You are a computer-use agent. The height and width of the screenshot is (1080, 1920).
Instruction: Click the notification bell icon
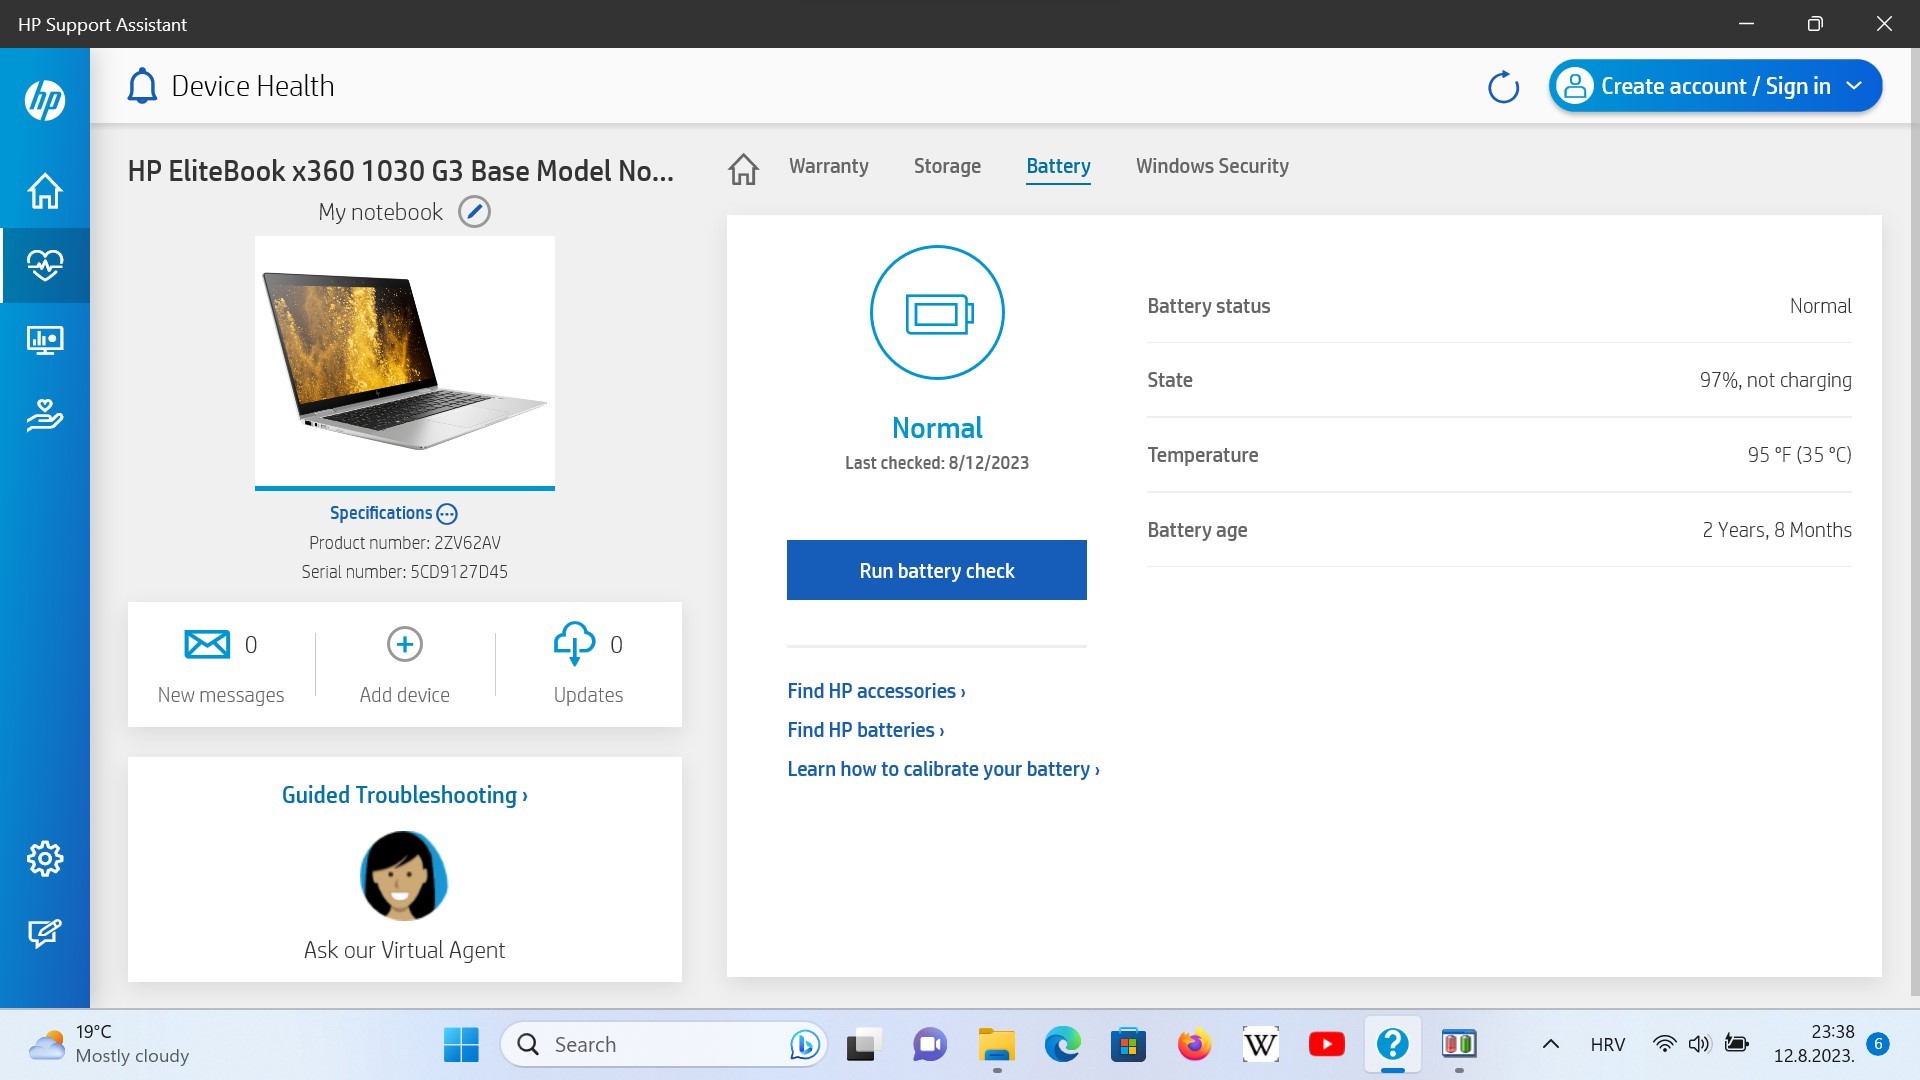pyautogui.click(x=142, y=86)
